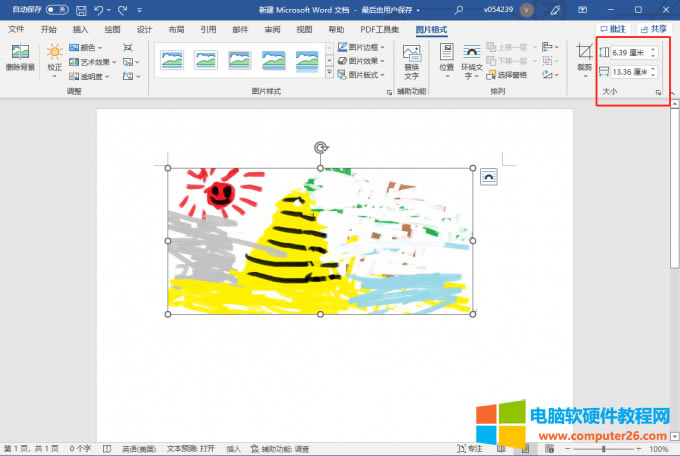The height and width of the screenshot is (456, 680).
Task: Select the fifth picture style thumbnail
Action: 307,60
